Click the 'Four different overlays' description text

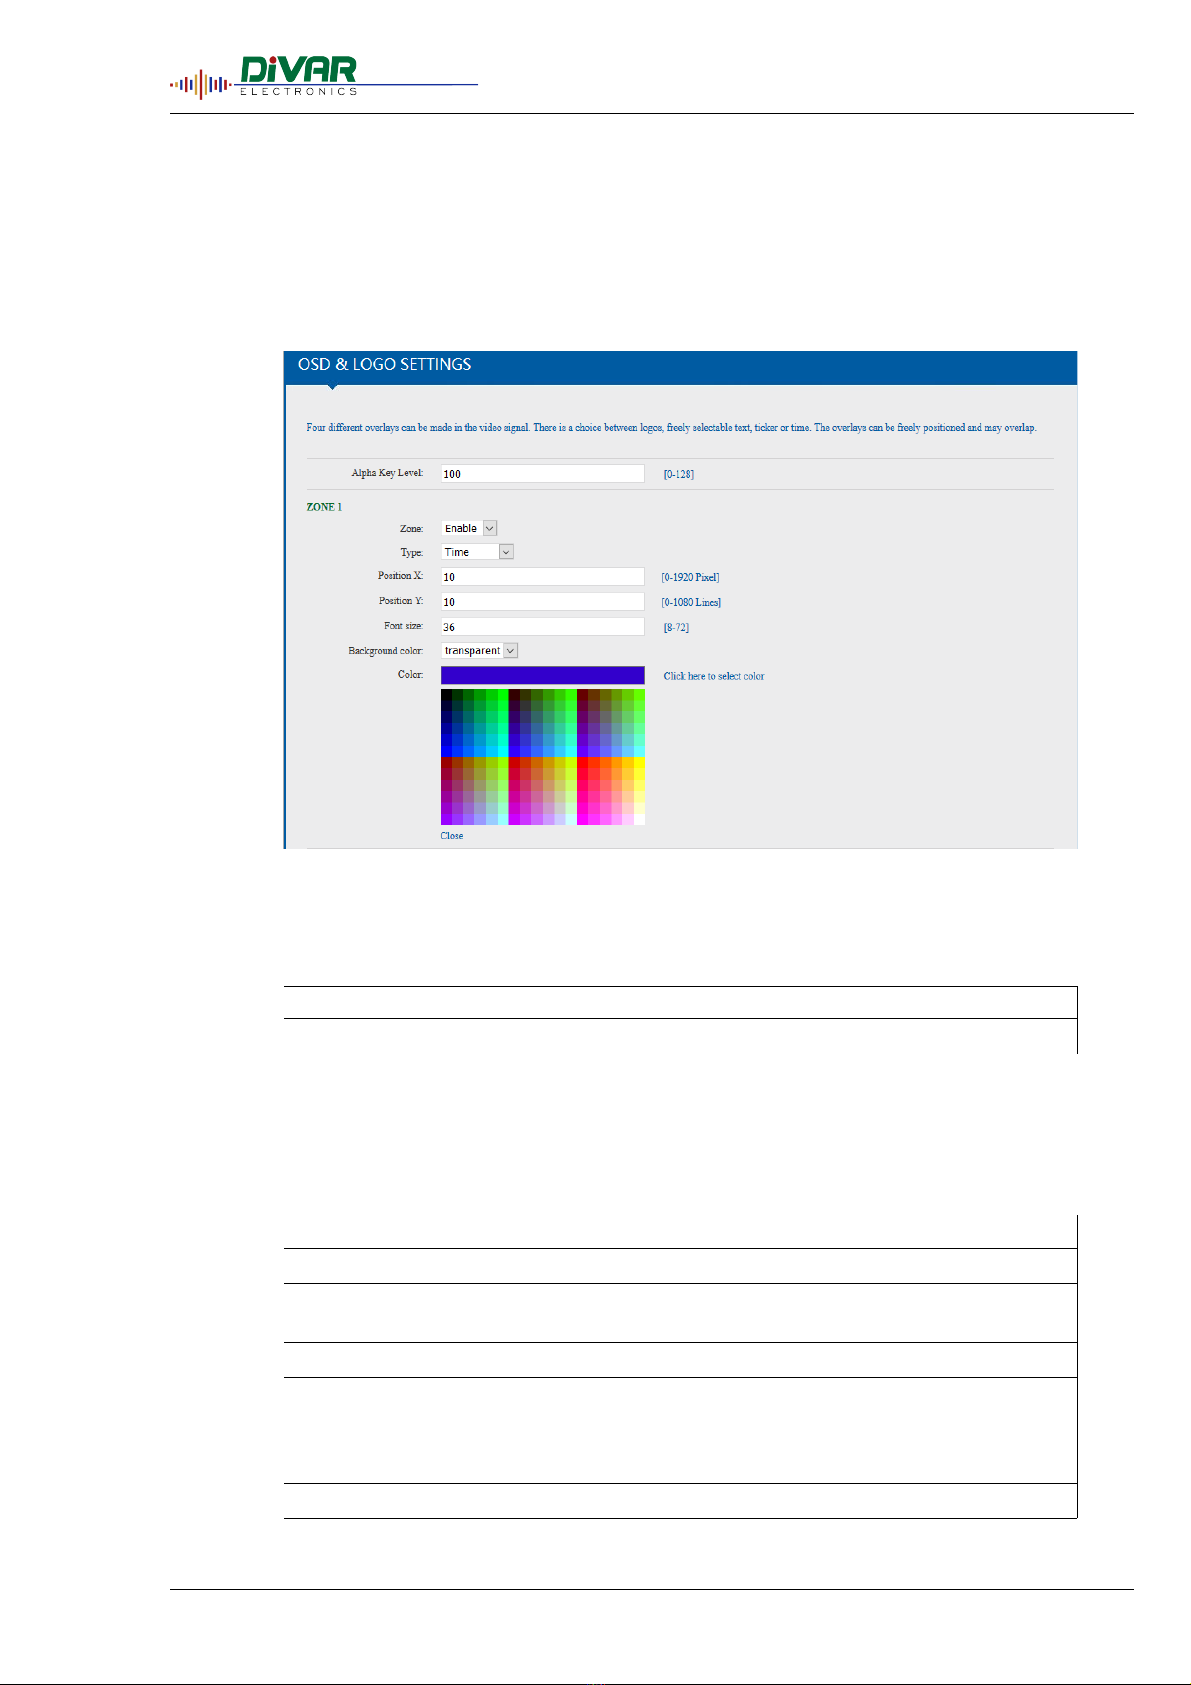pos(671,427)
